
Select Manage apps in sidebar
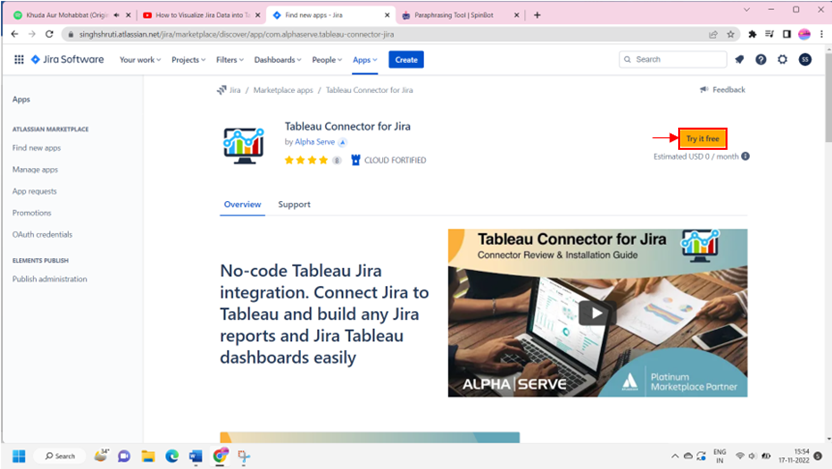35,170
